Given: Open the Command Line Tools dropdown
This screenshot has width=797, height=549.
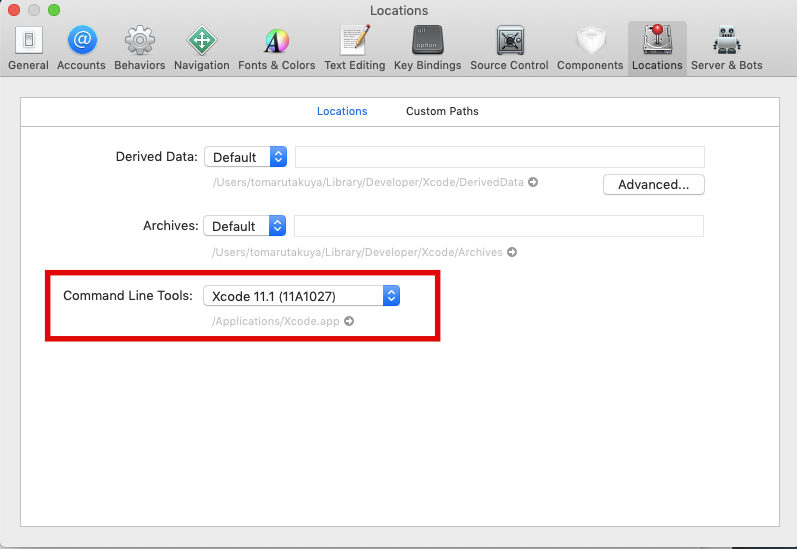Looking at the screenshot, I should click(301, 296).
